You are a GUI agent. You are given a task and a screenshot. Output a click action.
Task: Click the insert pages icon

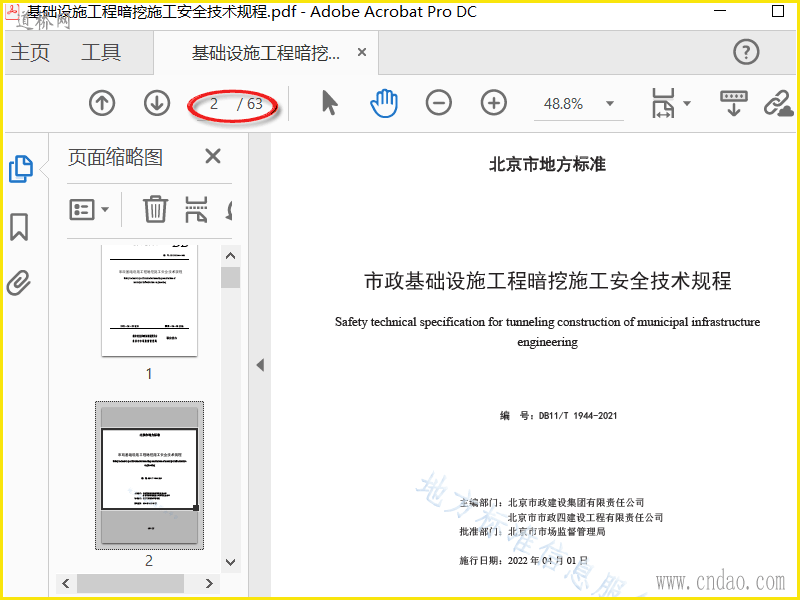coord(196,209)
